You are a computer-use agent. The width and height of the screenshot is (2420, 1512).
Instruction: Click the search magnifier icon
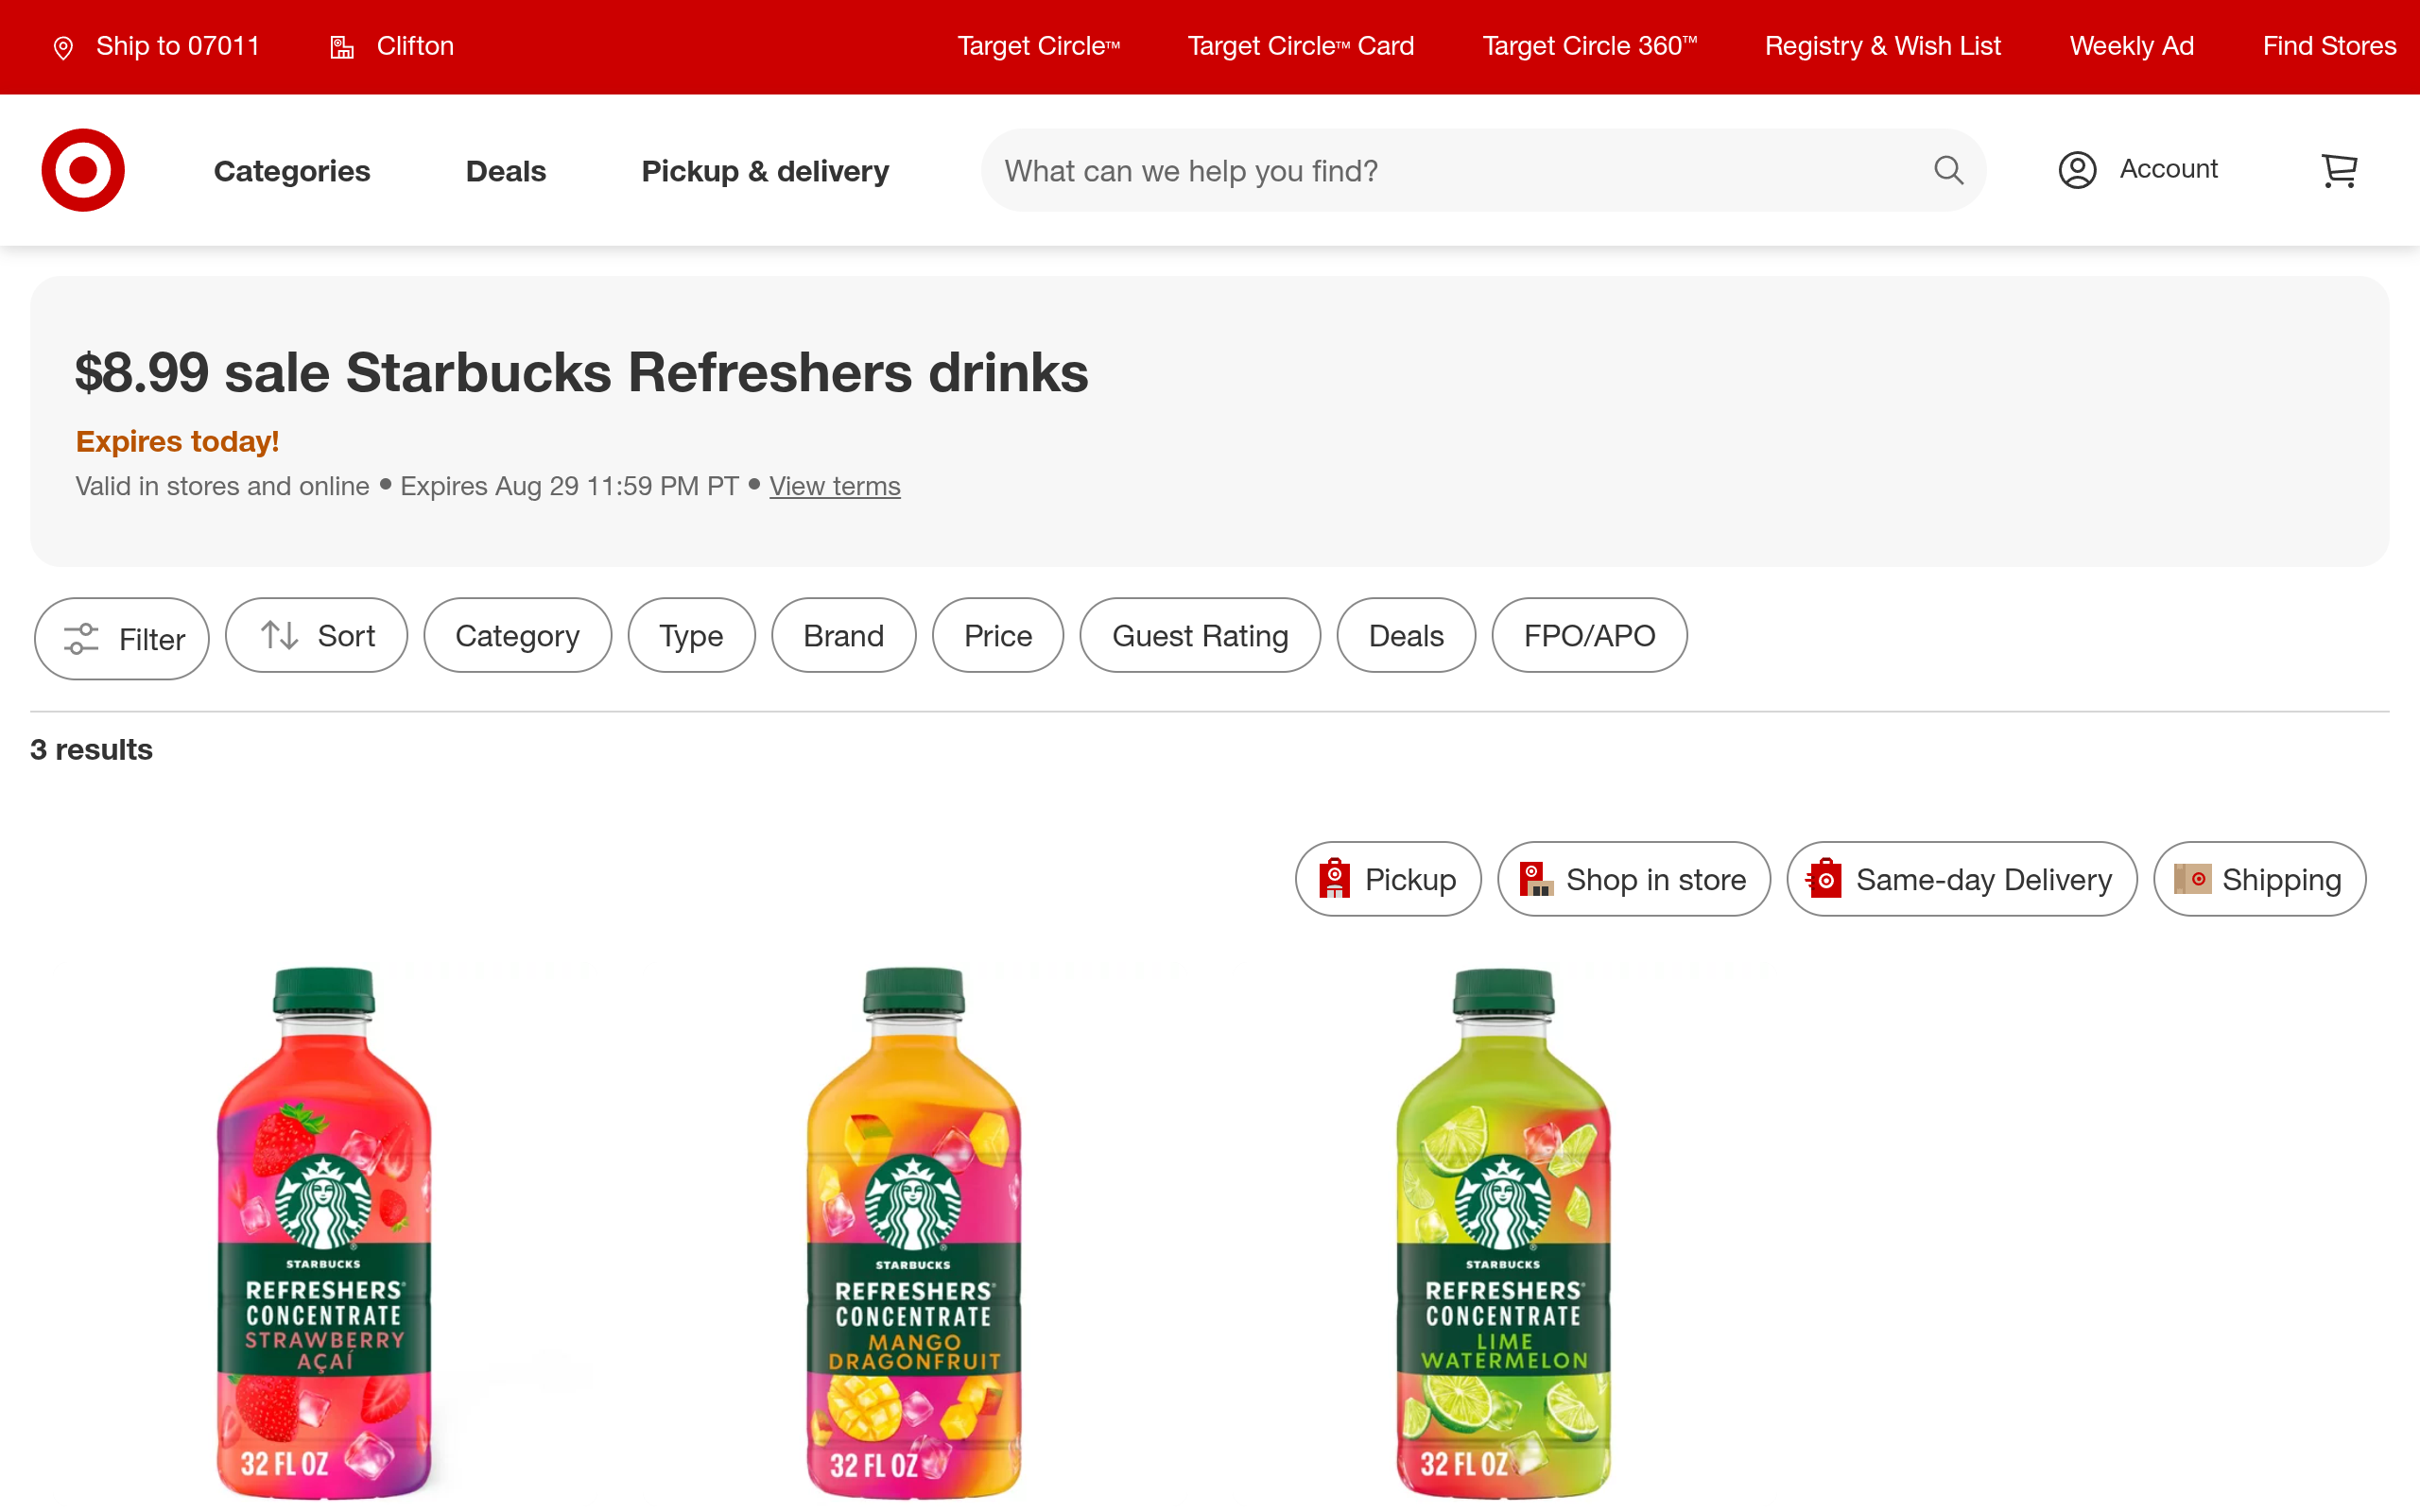1948,170
